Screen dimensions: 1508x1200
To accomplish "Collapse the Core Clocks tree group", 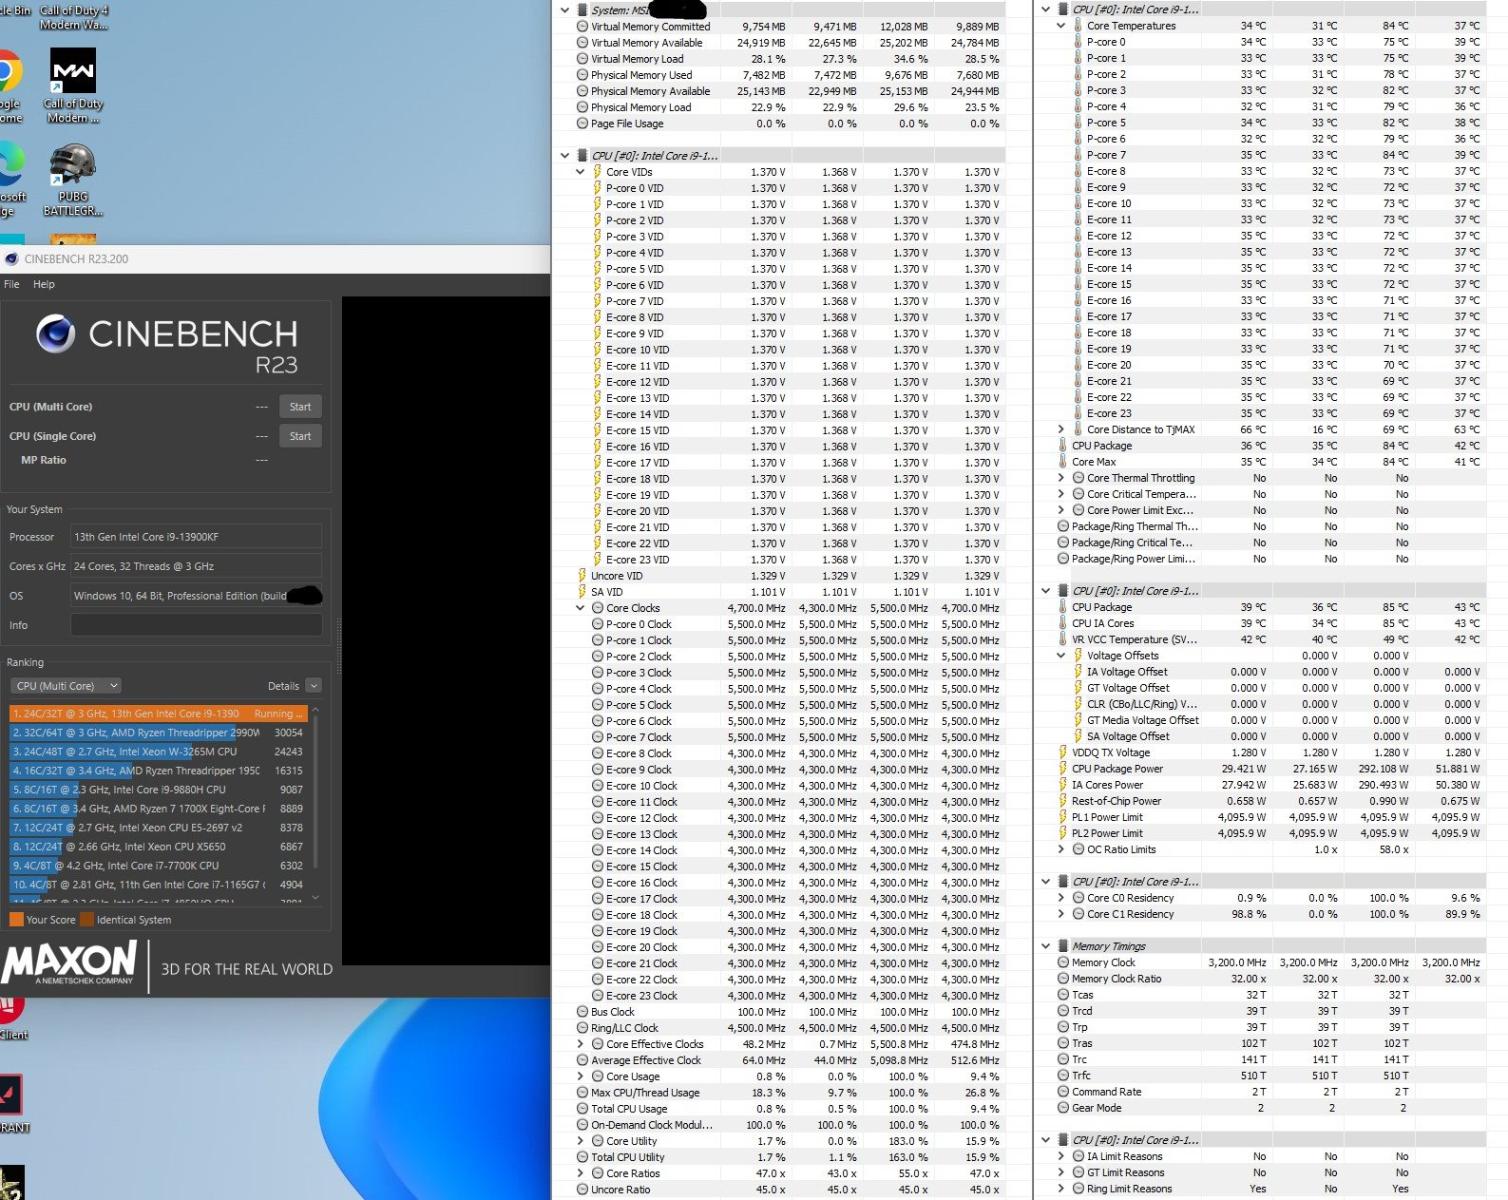I will pos(580,608).
